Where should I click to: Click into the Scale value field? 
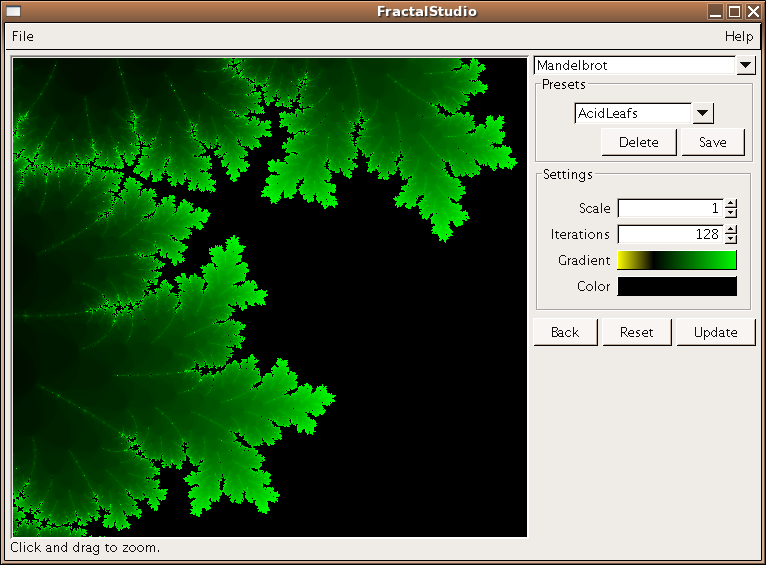[670, 208]
